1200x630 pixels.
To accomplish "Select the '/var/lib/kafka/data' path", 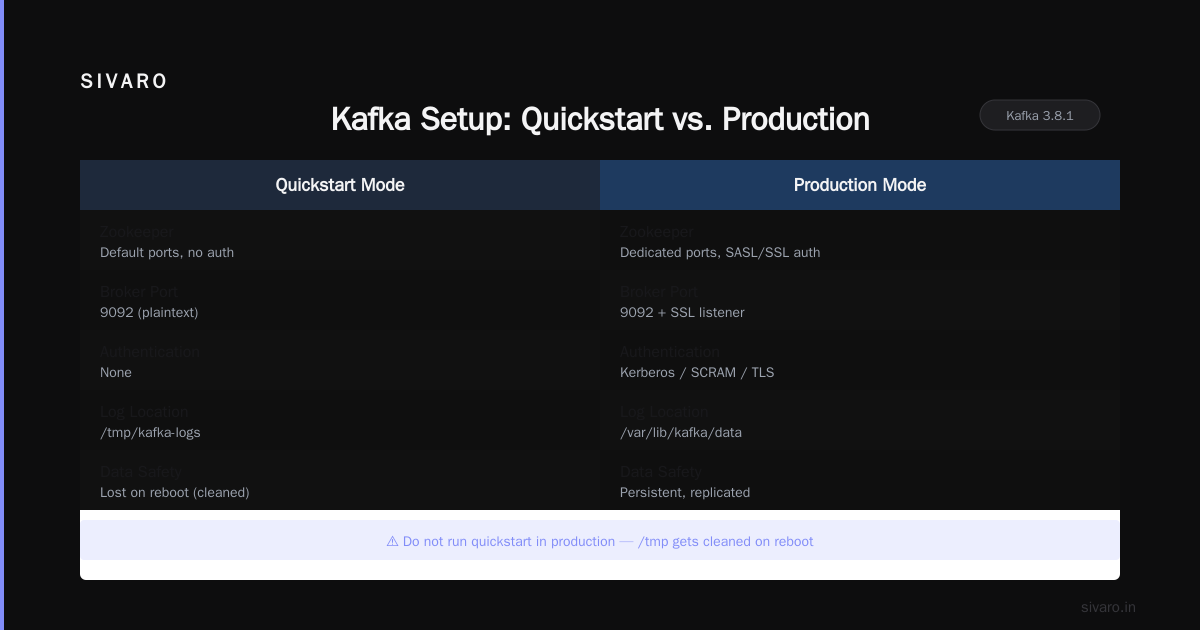I will (681, 432).
